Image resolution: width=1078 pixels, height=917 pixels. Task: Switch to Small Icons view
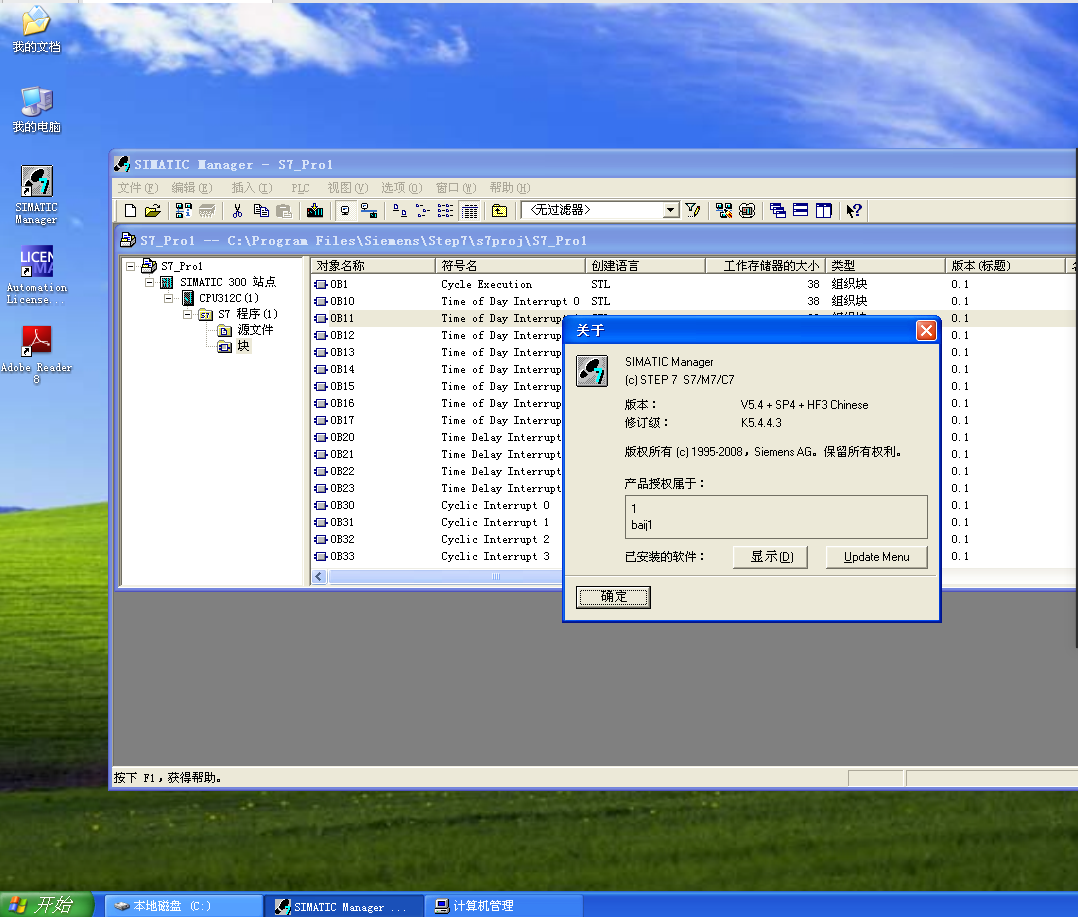point(423,210)
